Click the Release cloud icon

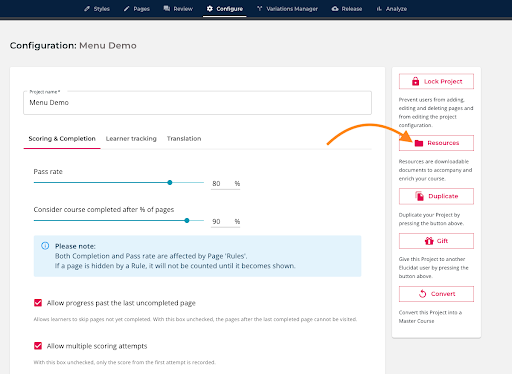pyautogui.click(x=335, y=9)
